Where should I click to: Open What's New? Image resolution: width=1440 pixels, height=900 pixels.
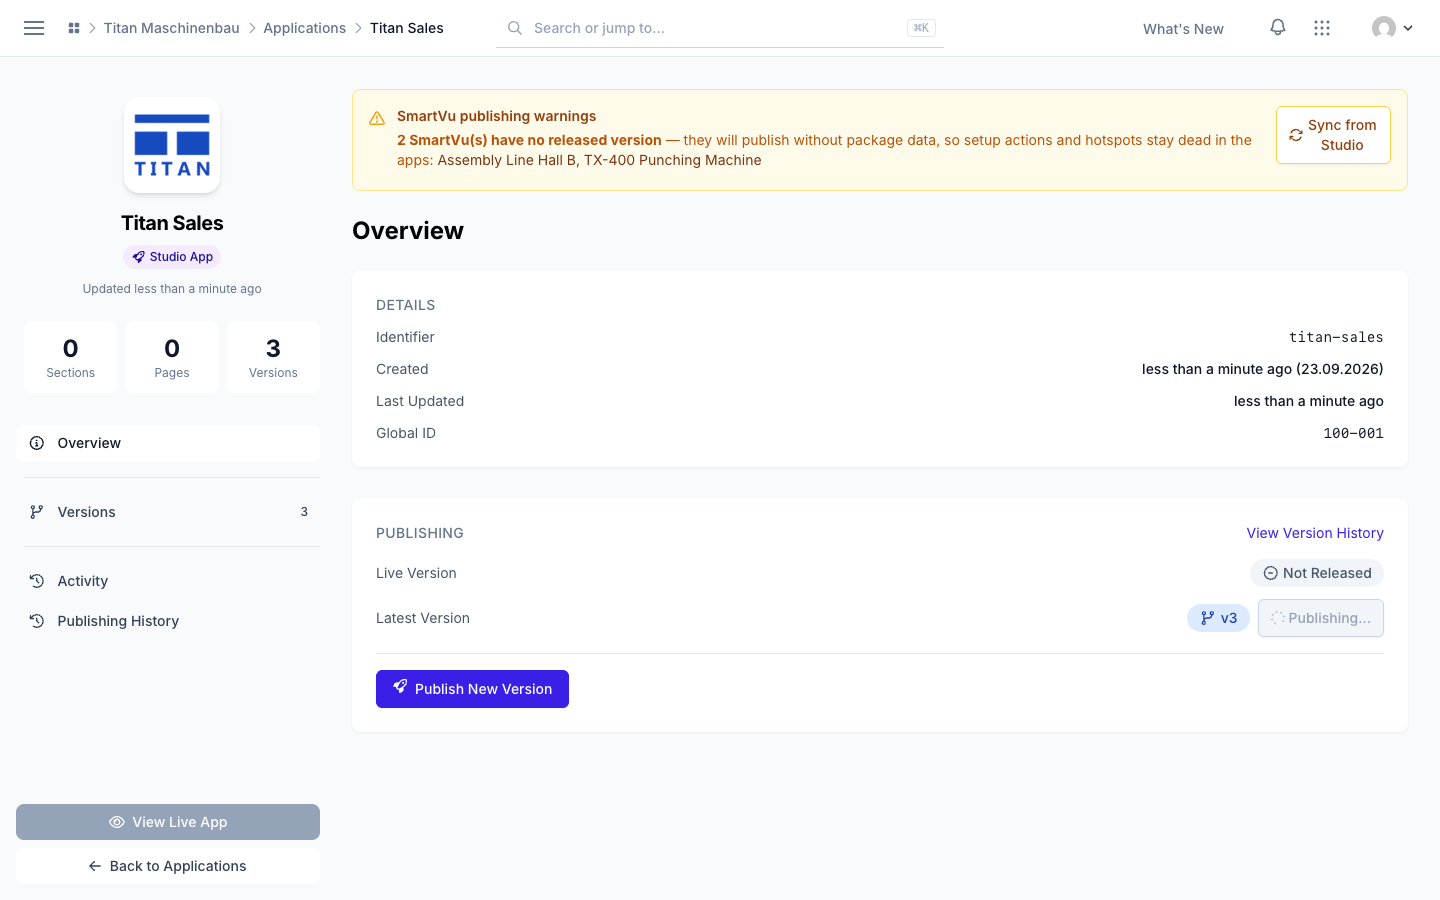pyautogui.click(x=1183, y=29)
